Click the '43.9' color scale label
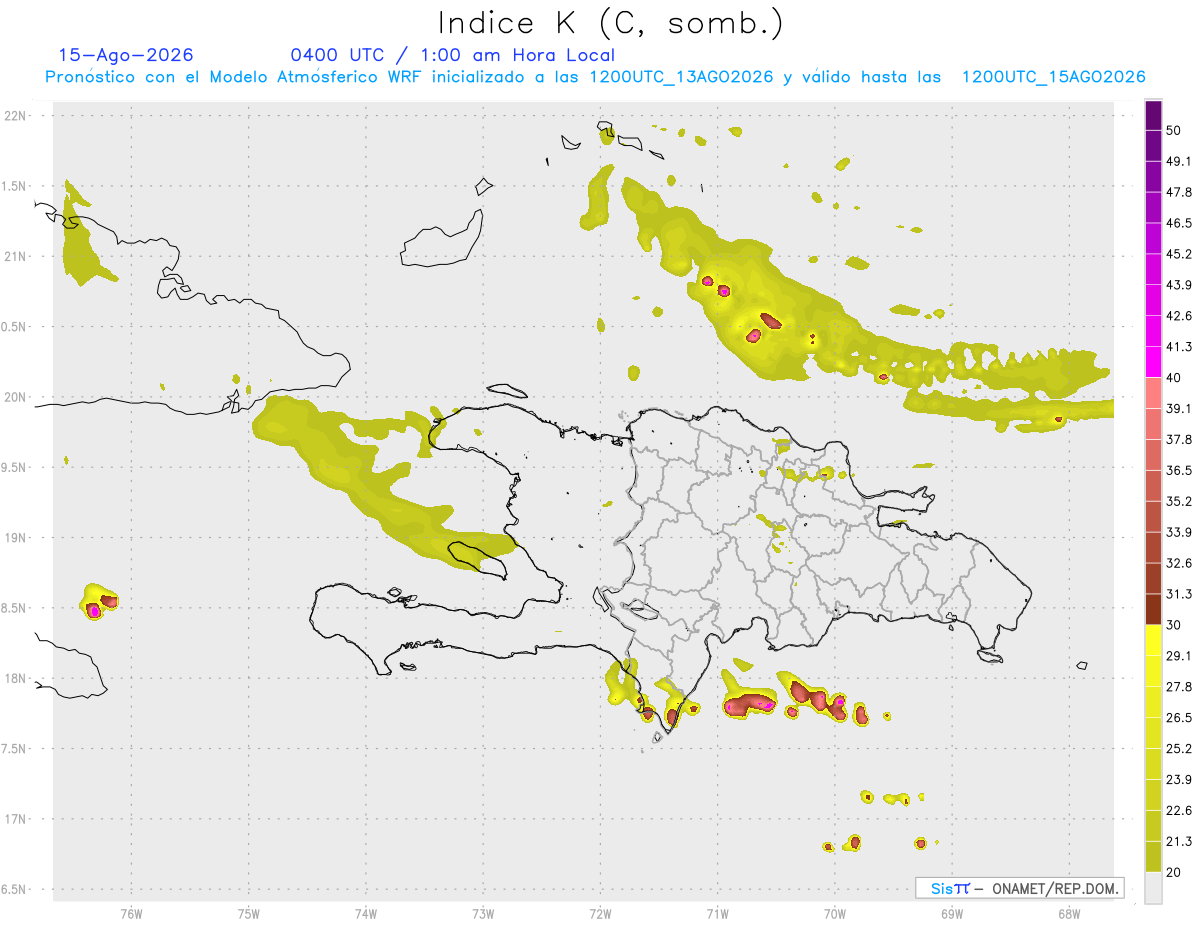This screenshot has width=1200, height=927. 1179,285
